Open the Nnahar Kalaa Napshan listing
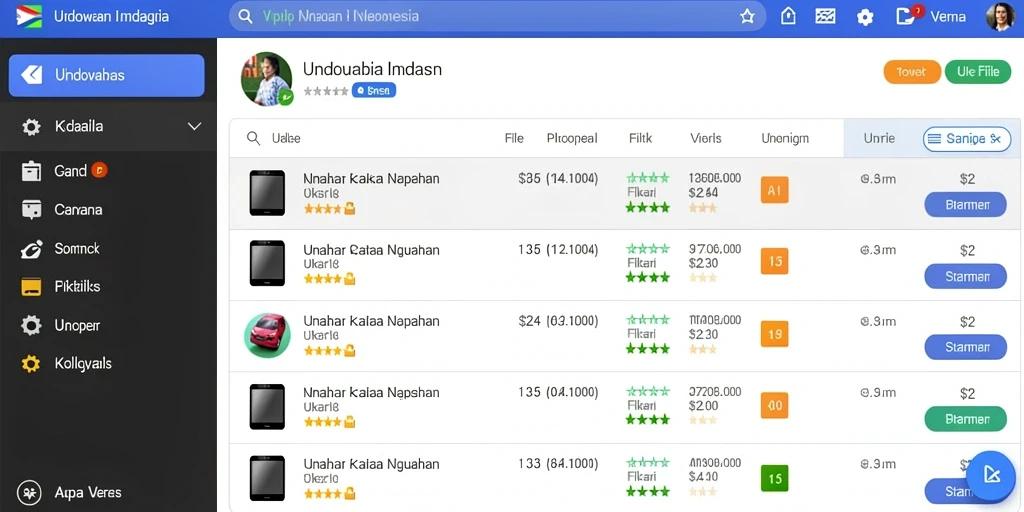The width and height of the screenshot is (1024, 512). pyautogui.click(x=371, y=392)
